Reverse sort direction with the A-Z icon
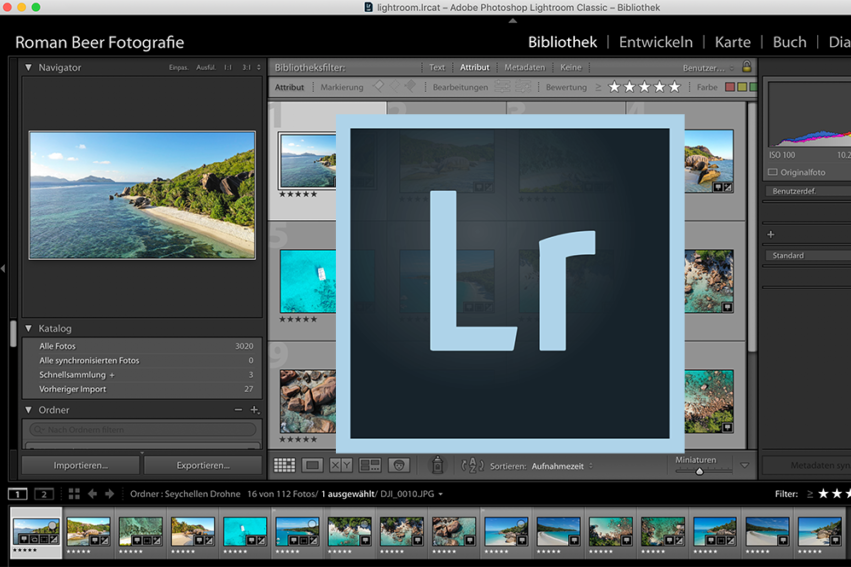This screenshot has width=851, height=567. coord(472,466)
